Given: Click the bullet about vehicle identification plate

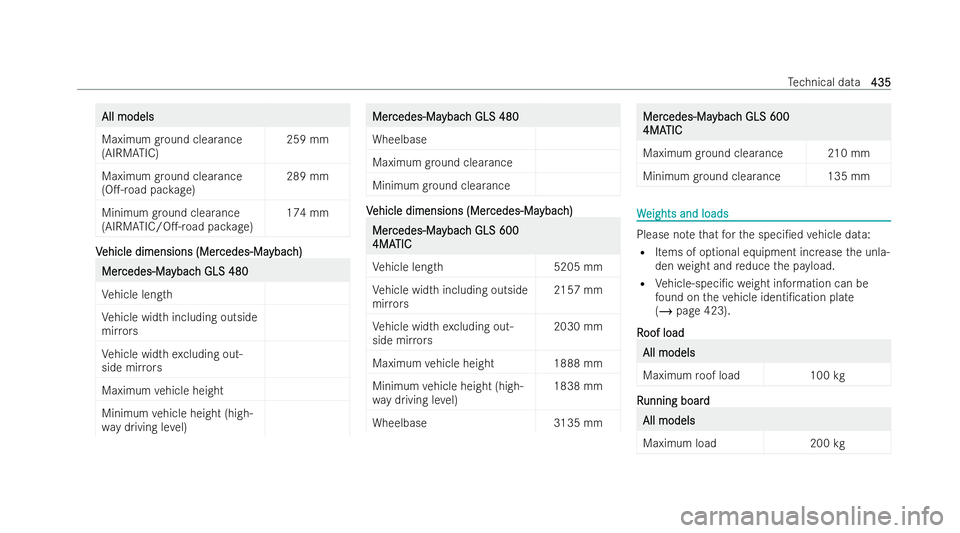Looking at the screenshot, I should pyautogui.click(x=762, y=297).
